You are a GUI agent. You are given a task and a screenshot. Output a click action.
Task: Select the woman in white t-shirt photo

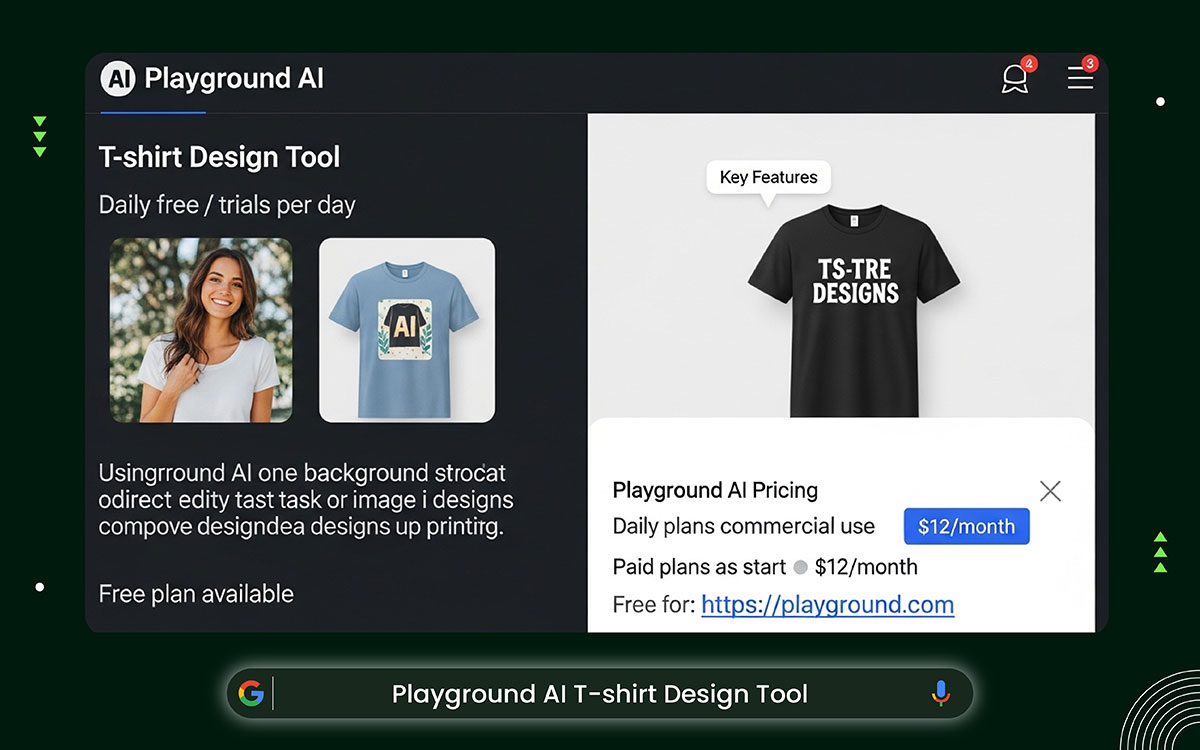[x=200, y=330]
